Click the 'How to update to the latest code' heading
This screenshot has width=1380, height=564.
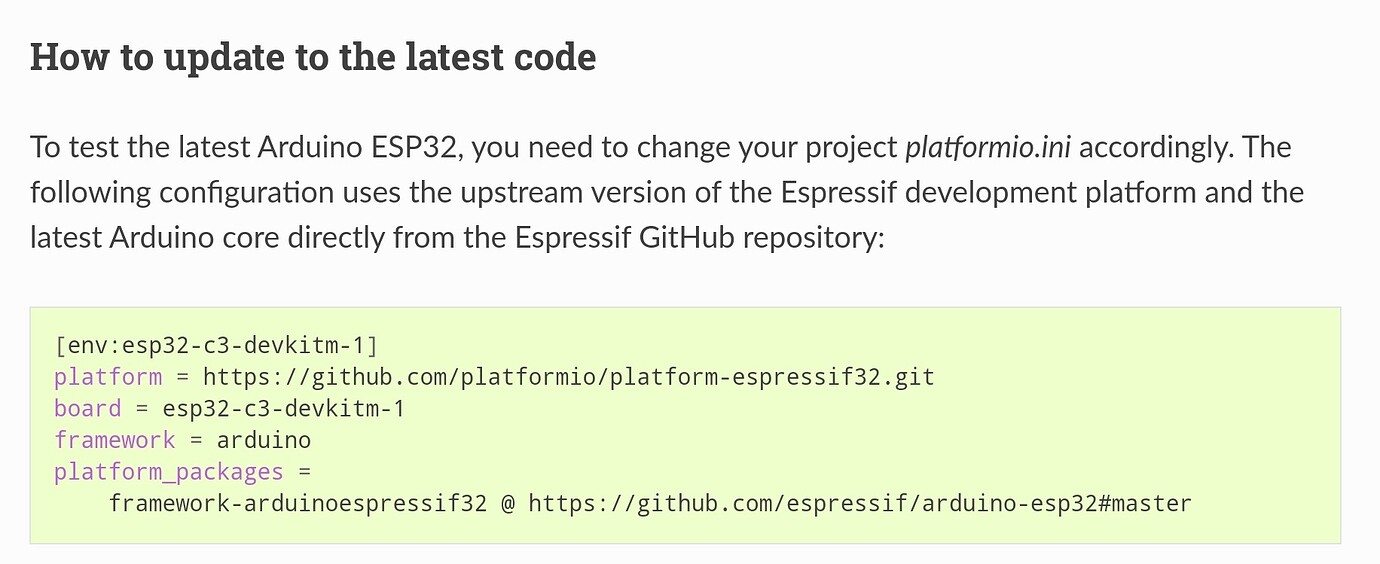coord(313,58)
